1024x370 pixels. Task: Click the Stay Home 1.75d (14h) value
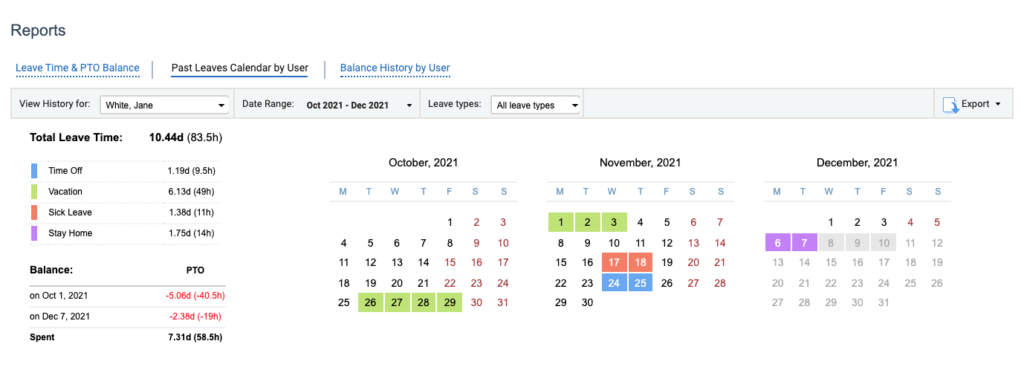point(192,233)
